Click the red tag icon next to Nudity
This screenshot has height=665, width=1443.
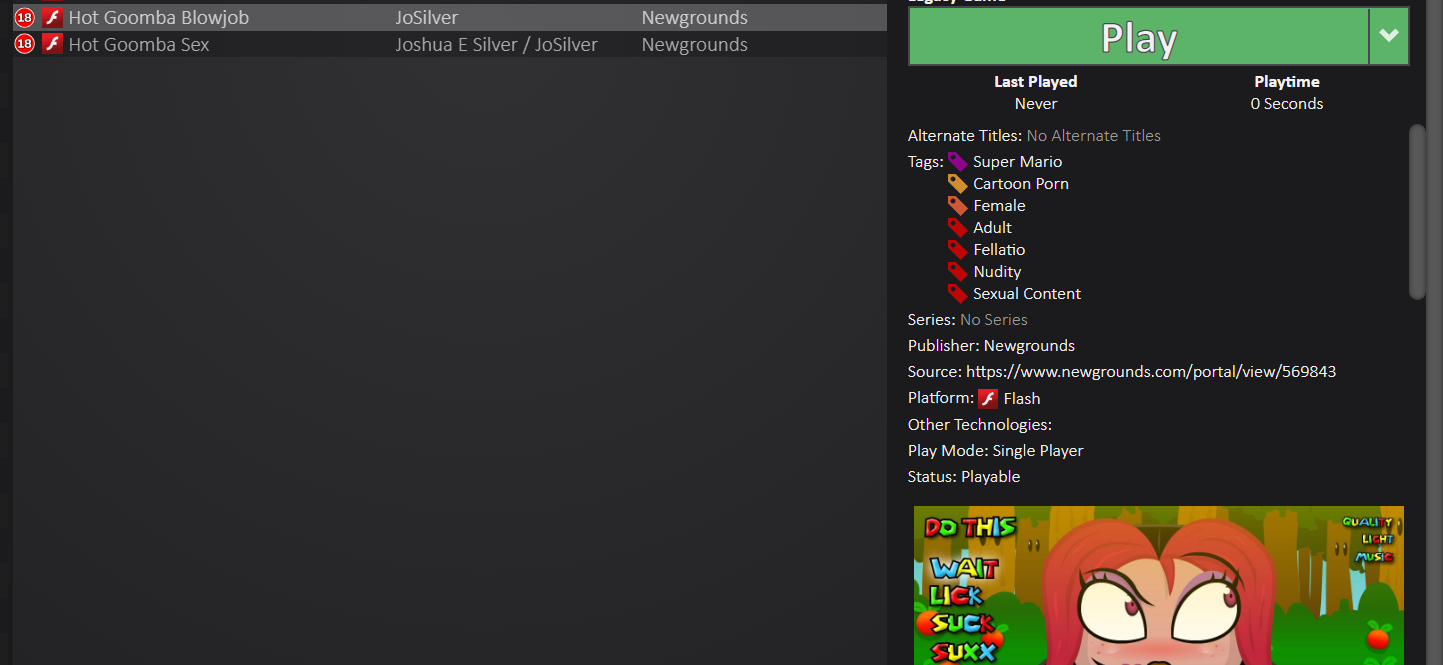[x=957, y=271]
